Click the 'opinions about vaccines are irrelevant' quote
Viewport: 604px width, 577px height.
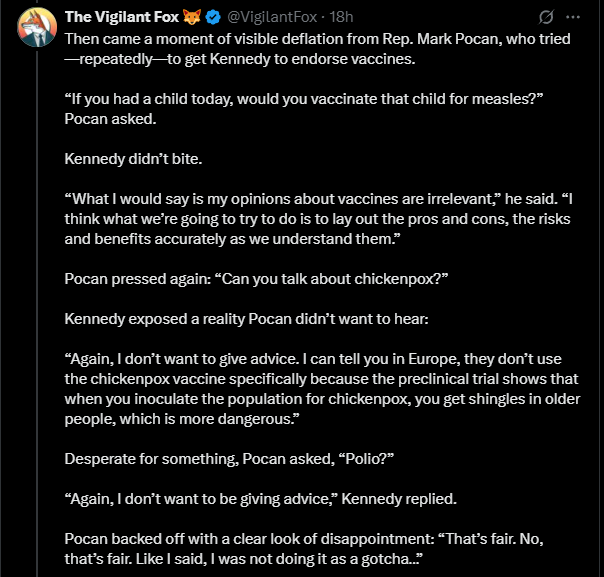(319, 219)
